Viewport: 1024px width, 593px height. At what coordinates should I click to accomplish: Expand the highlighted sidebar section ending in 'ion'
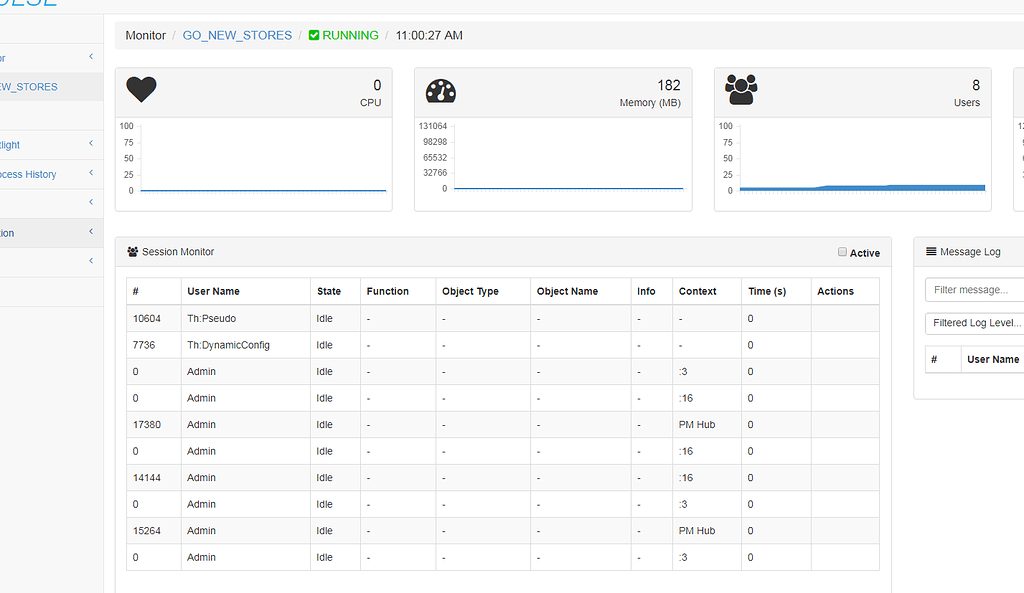[x=90, y=232]
